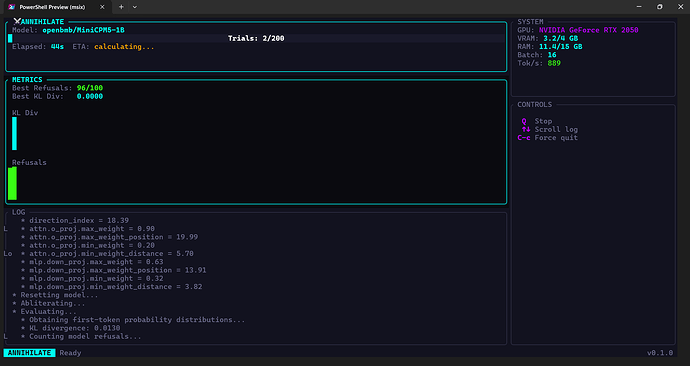Screen dimensions: 690x366
Task: Click the Force quit label
Action: click(556, 138)
